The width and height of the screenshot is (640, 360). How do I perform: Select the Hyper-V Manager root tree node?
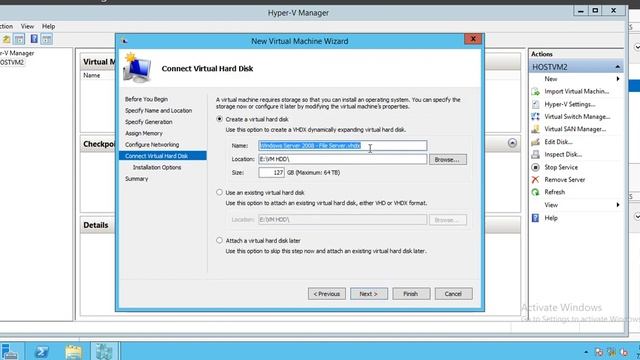[x=17, y=53]
